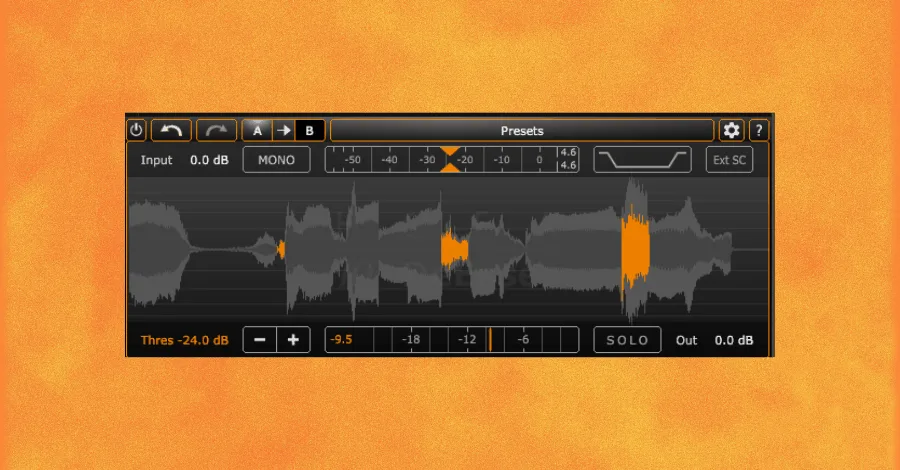900x470 pixels.
Task: Increase reduction with the plus button
Action: 293,340
